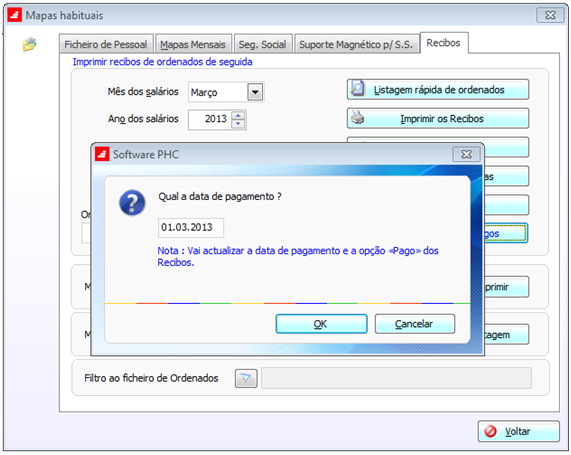The image size is (571, 455).
Task: Switch to the Ficheiro de Pessoal tab
Action: [106, 44]
